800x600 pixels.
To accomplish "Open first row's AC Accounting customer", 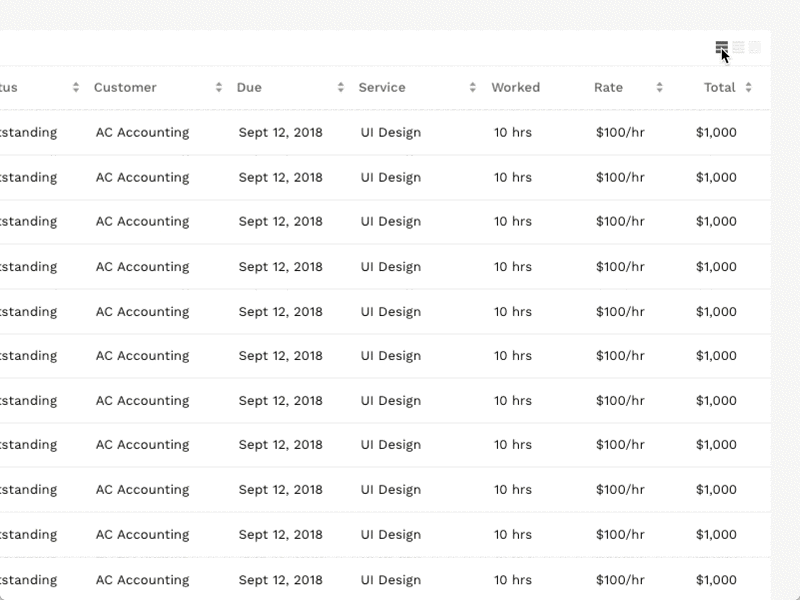I will coord(142,132).
